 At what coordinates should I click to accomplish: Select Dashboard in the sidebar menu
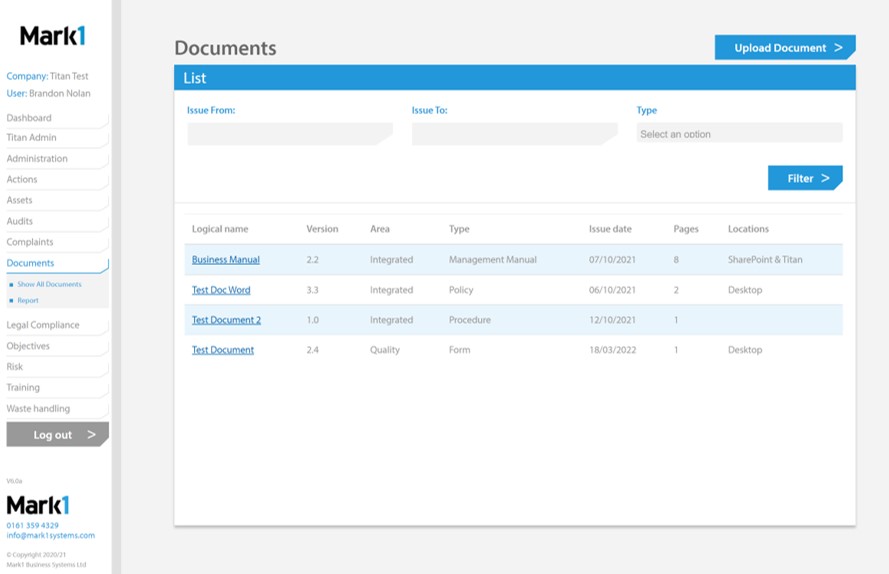click(29, 118)
